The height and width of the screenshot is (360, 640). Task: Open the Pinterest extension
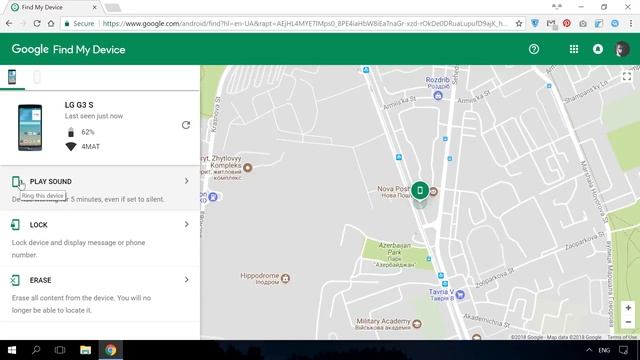(x=567, y=24)
